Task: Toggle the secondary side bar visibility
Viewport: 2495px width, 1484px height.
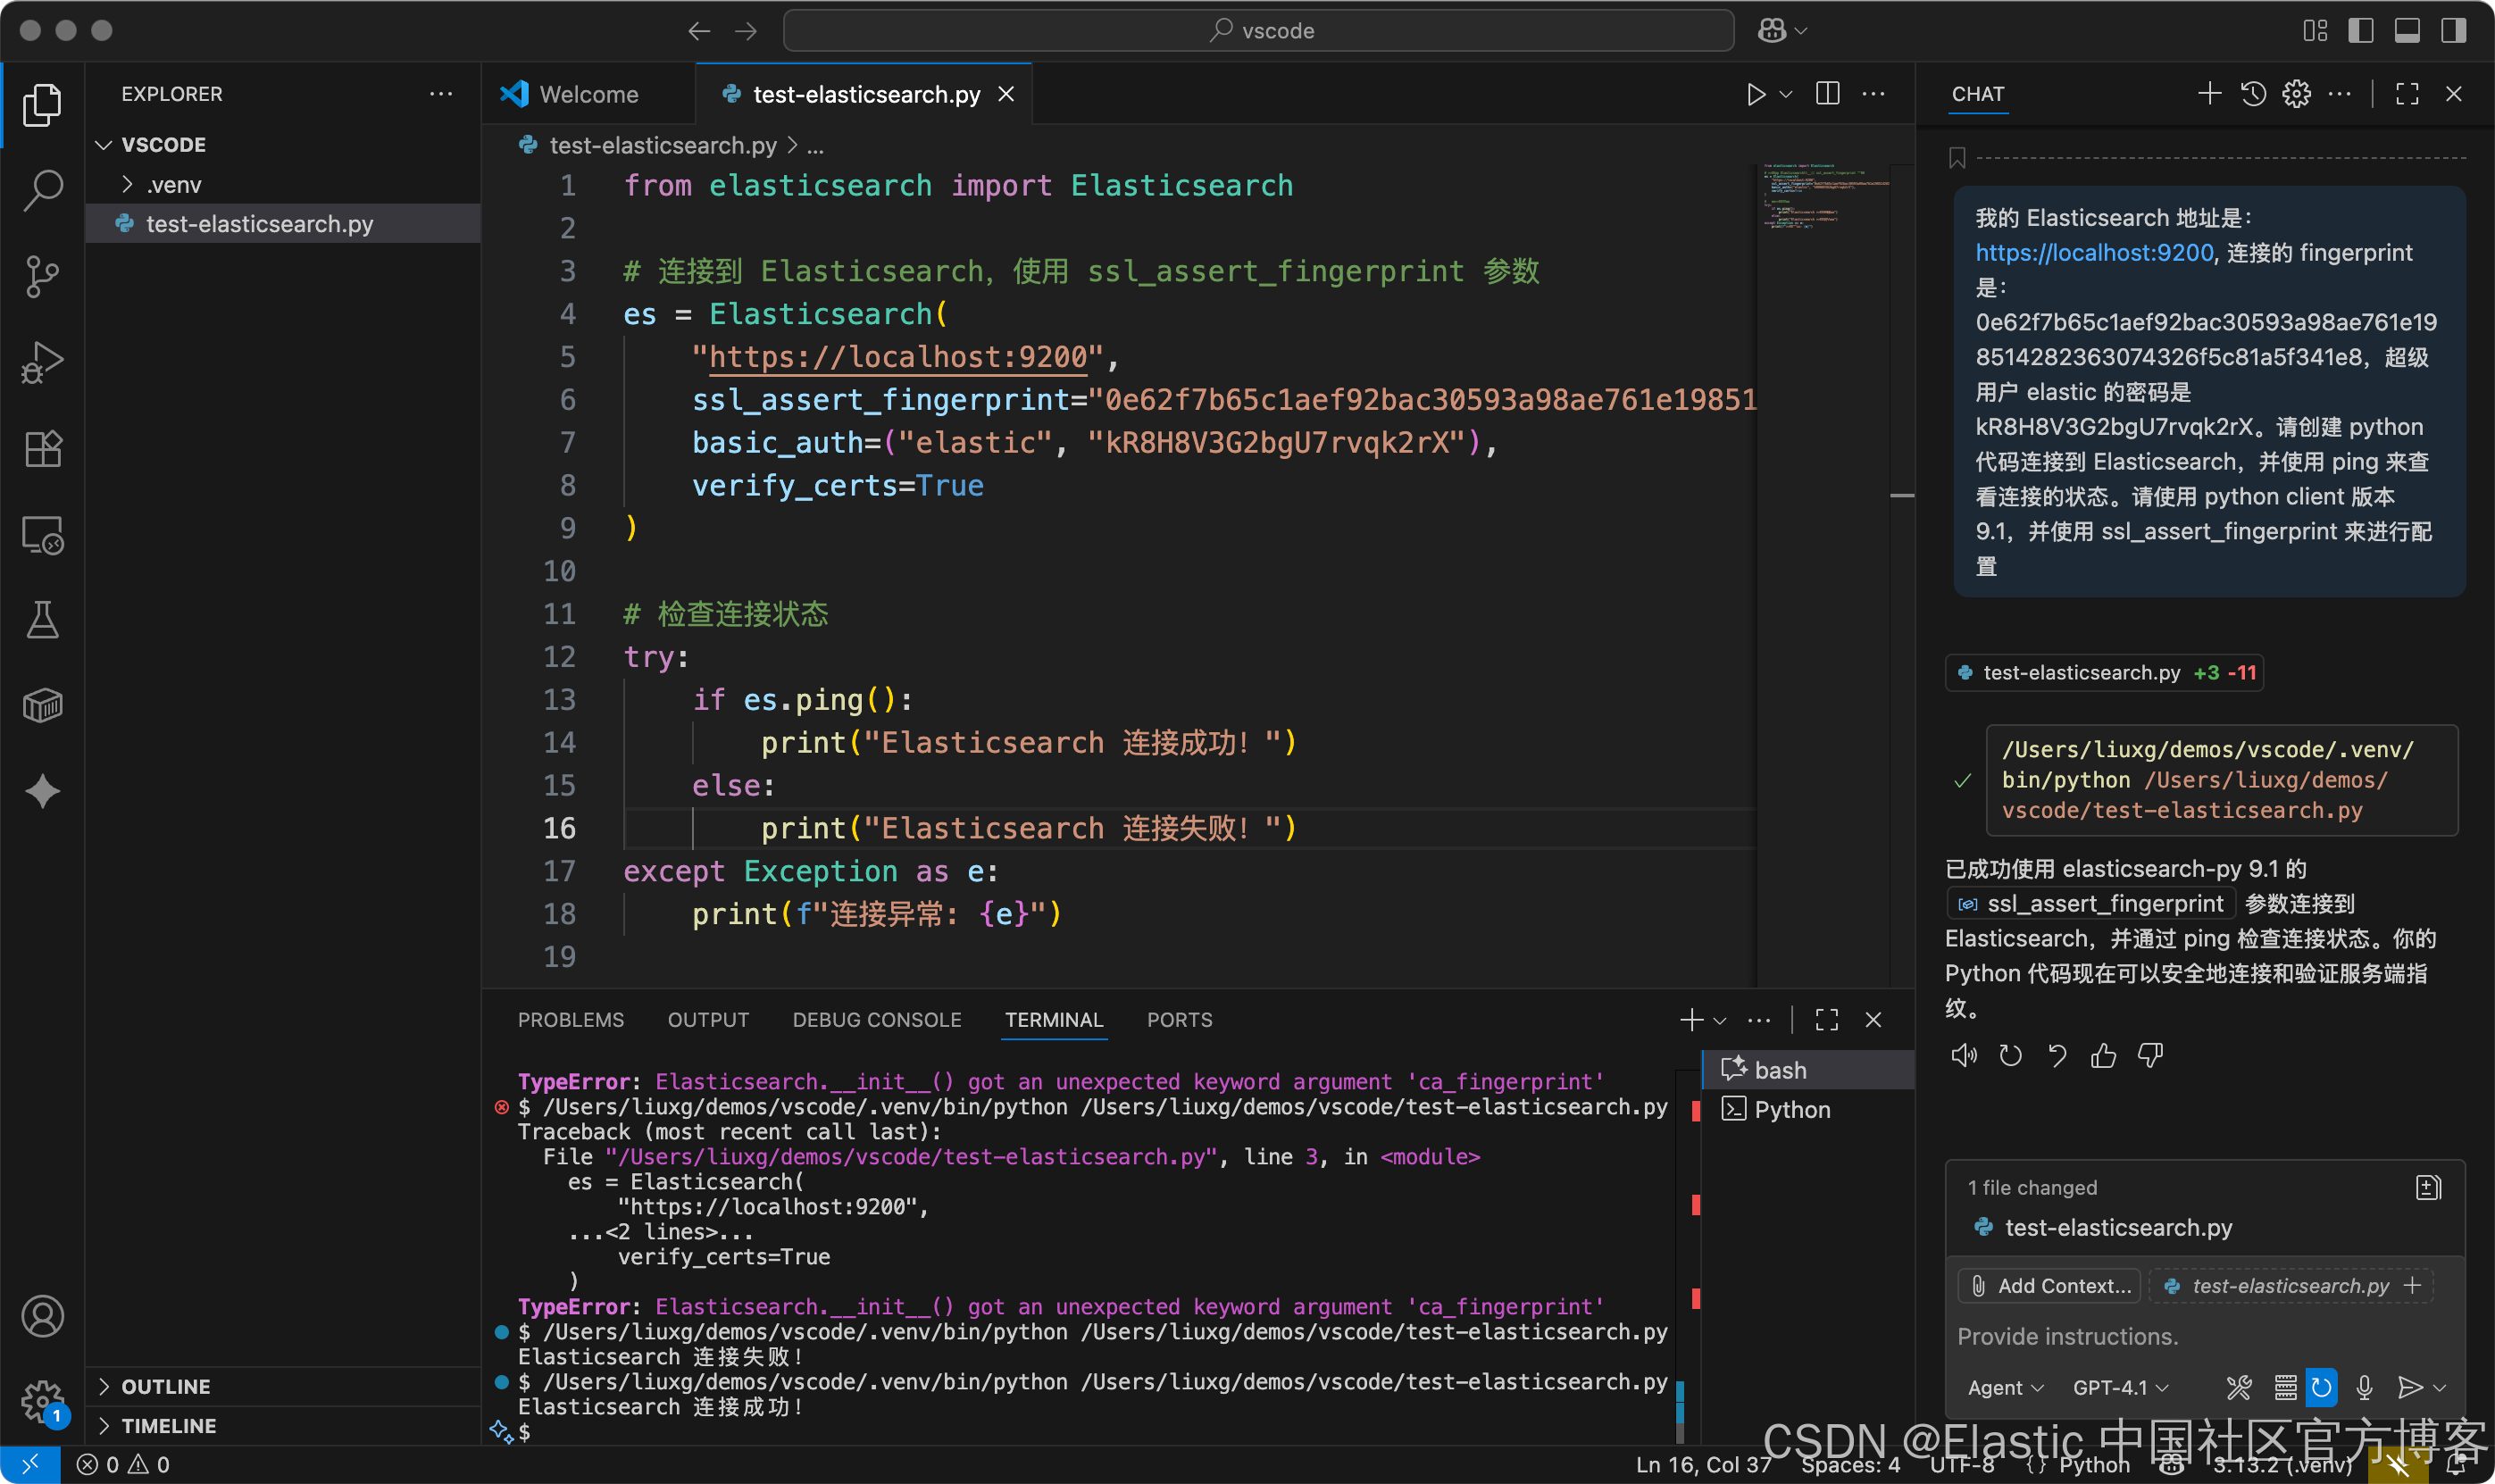Action: point(2453,31)
